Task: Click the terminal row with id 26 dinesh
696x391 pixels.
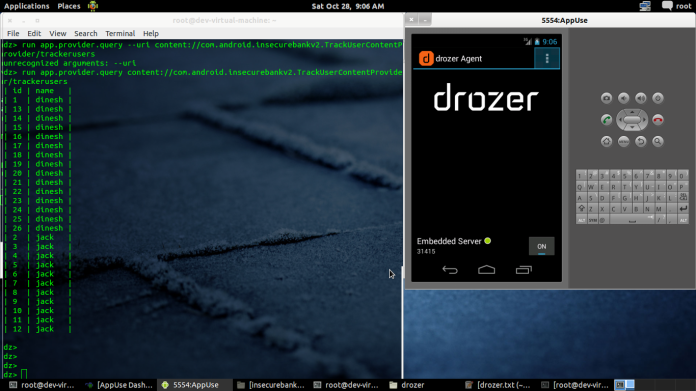Action: point(37,228)
